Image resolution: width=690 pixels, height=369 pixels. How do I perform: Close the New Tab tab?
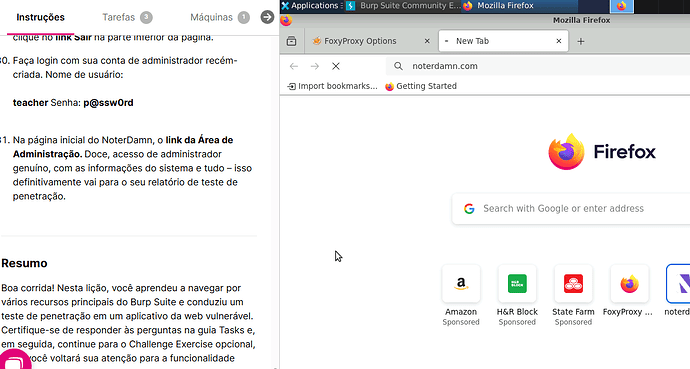pos(559,41)
